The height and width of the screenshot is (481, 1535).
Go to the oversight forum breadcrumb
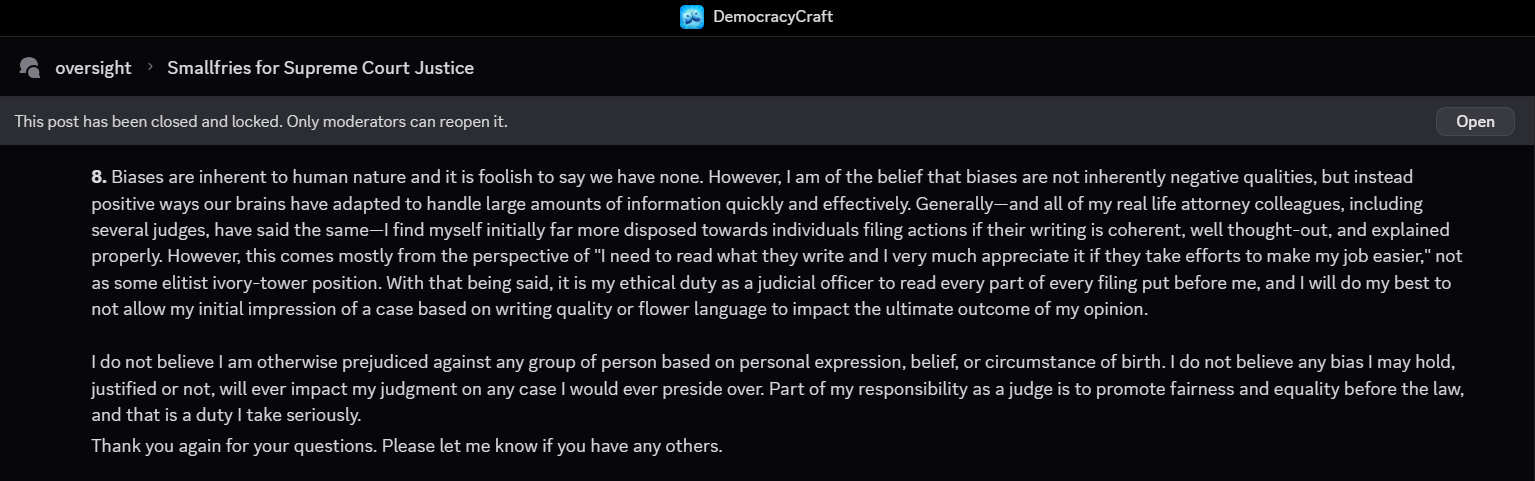pos(93,68)
